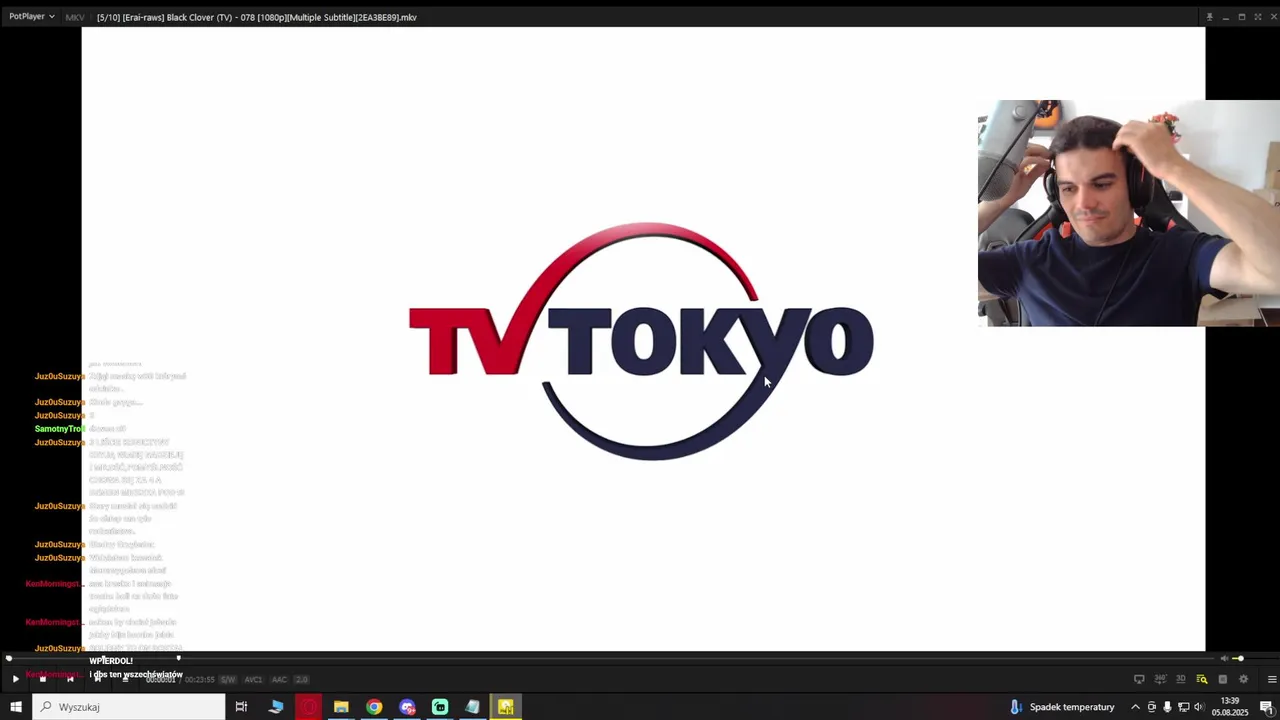1280x720 pixels.
Task: Toggle 360 degree video mode
Action: 1160,679
